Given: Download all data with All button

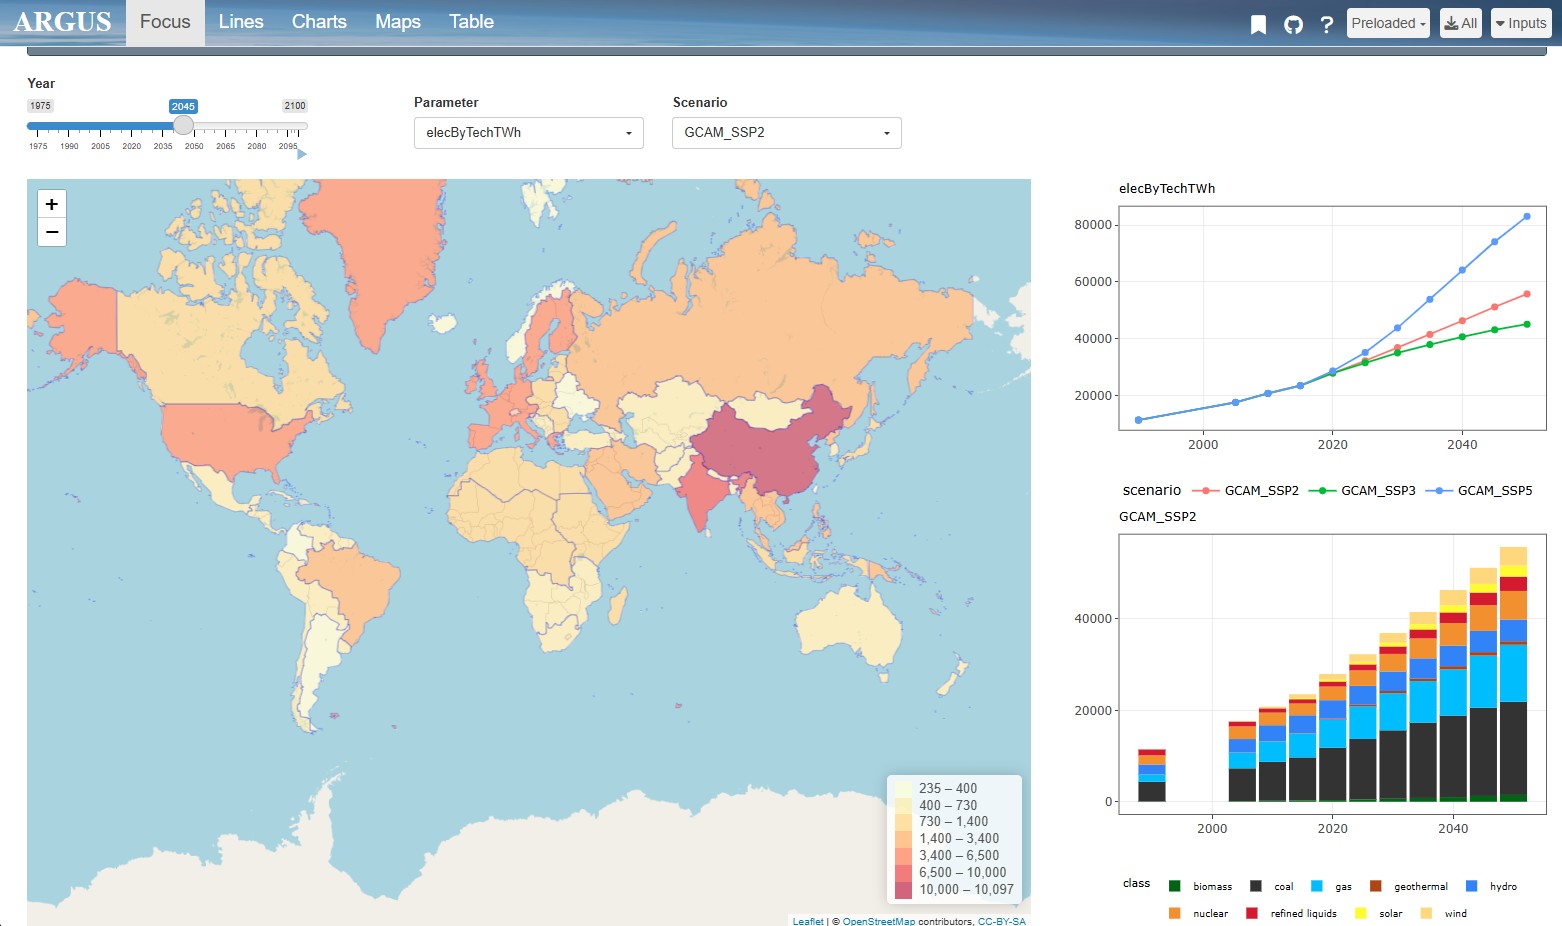Looking at the screenshot, I should coord(1460,23).
